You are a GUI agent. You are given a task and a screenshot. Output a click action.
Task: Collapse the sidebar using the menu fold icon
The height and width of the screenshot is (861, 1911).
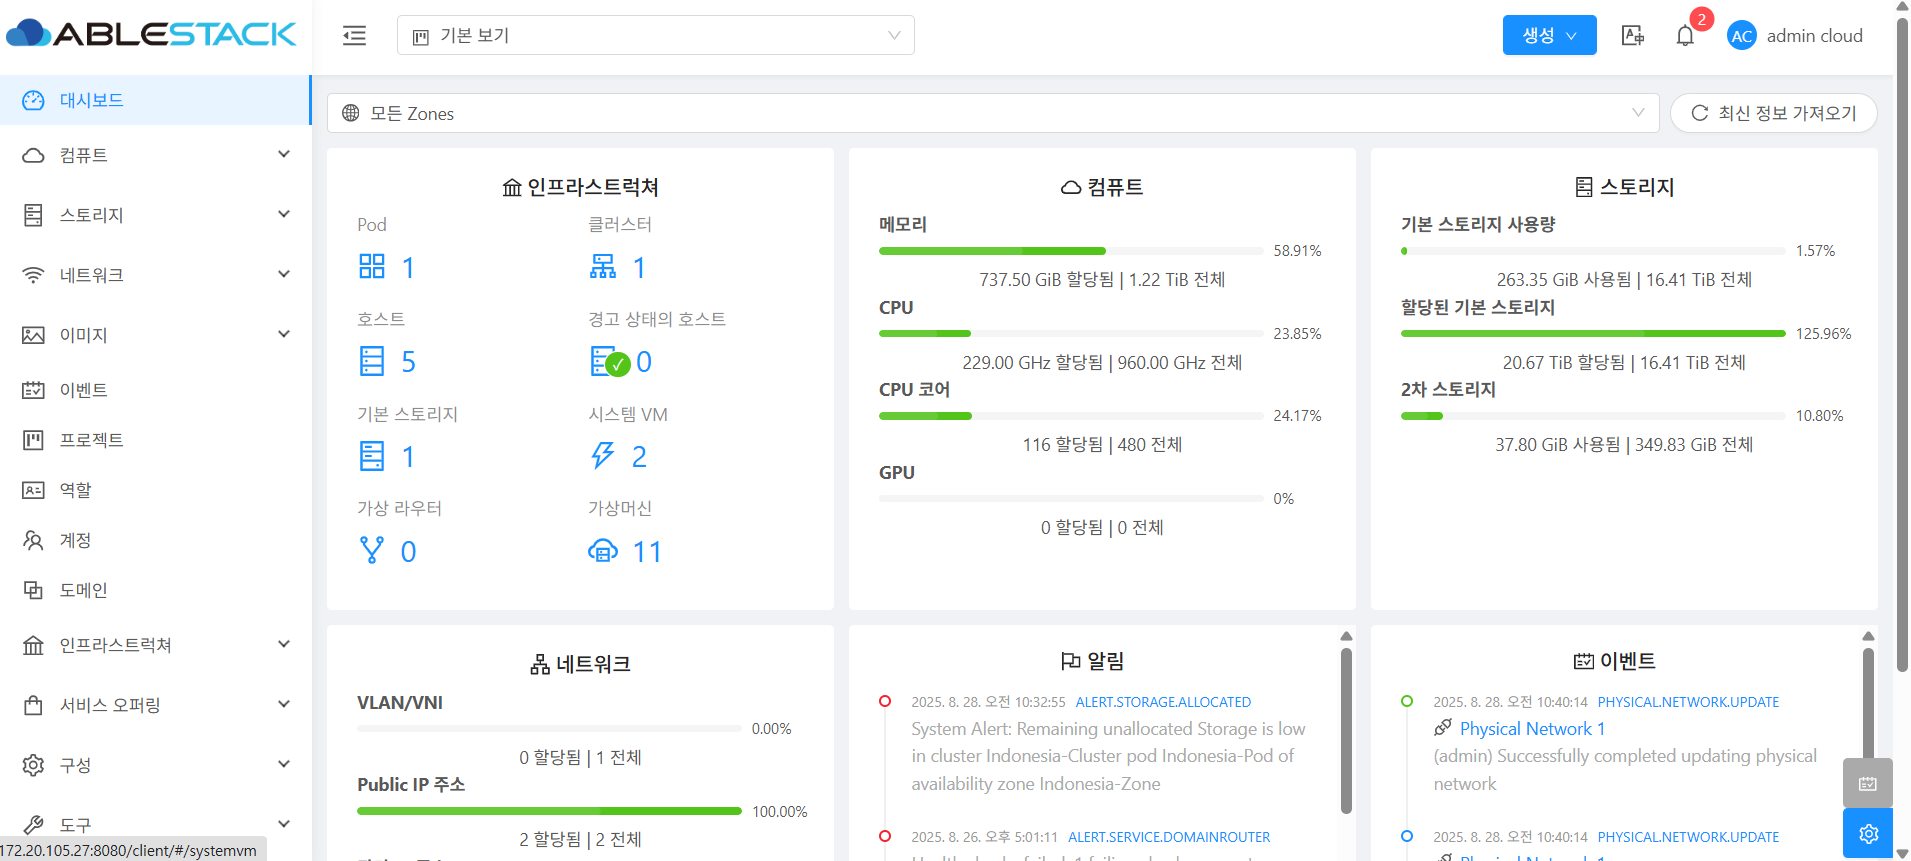point(354,36)
